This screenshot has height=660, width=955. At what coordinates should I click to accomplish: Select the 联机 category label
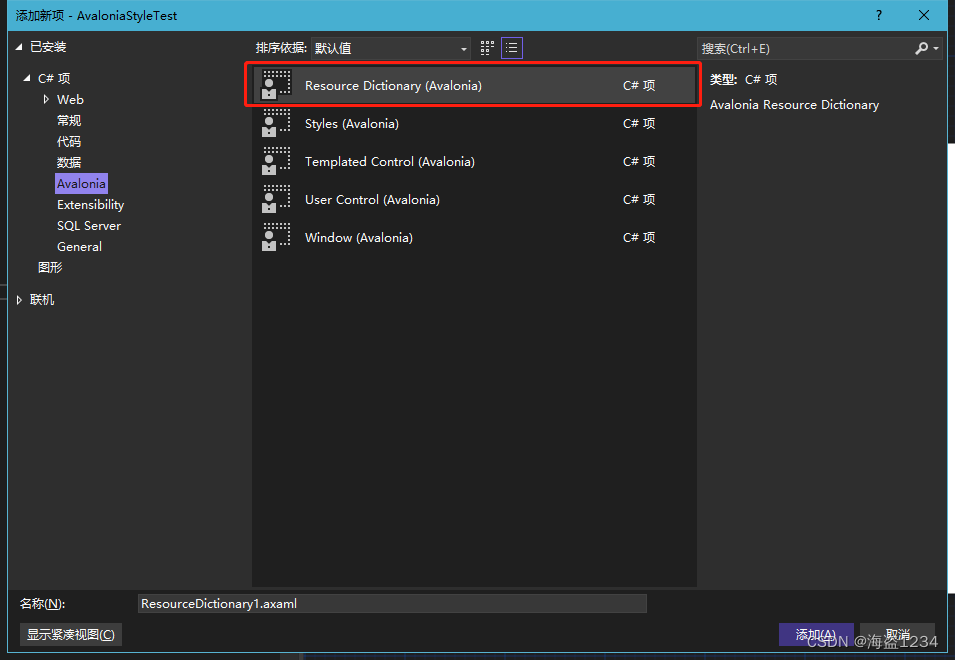(x=42, y=300)
